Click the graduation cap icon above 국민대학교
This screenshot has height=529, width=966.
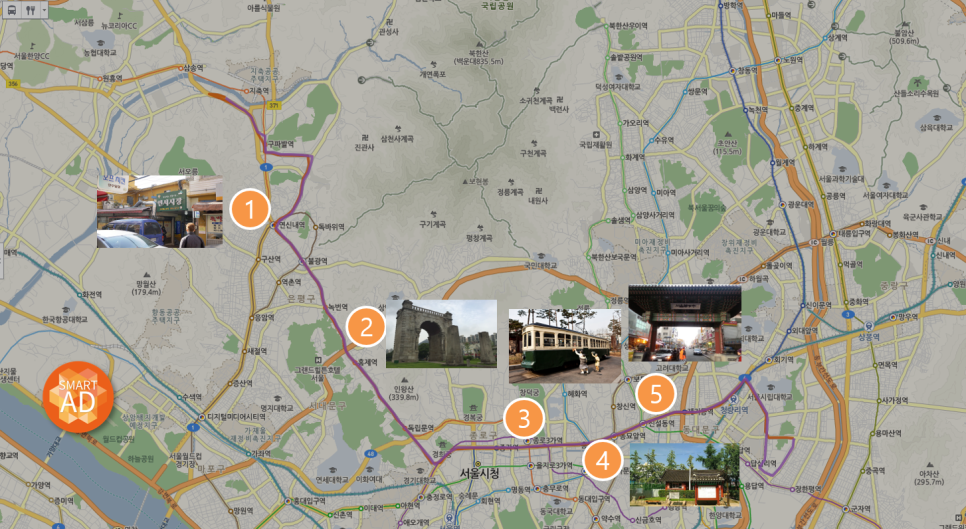pos(540,256)
